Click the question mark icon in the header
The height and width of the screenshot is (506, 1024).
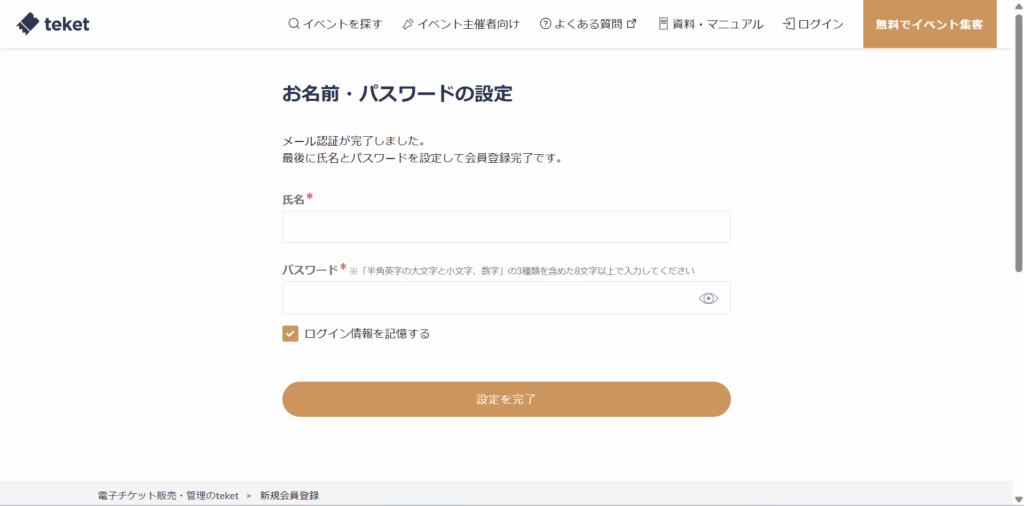pos(545,24)
